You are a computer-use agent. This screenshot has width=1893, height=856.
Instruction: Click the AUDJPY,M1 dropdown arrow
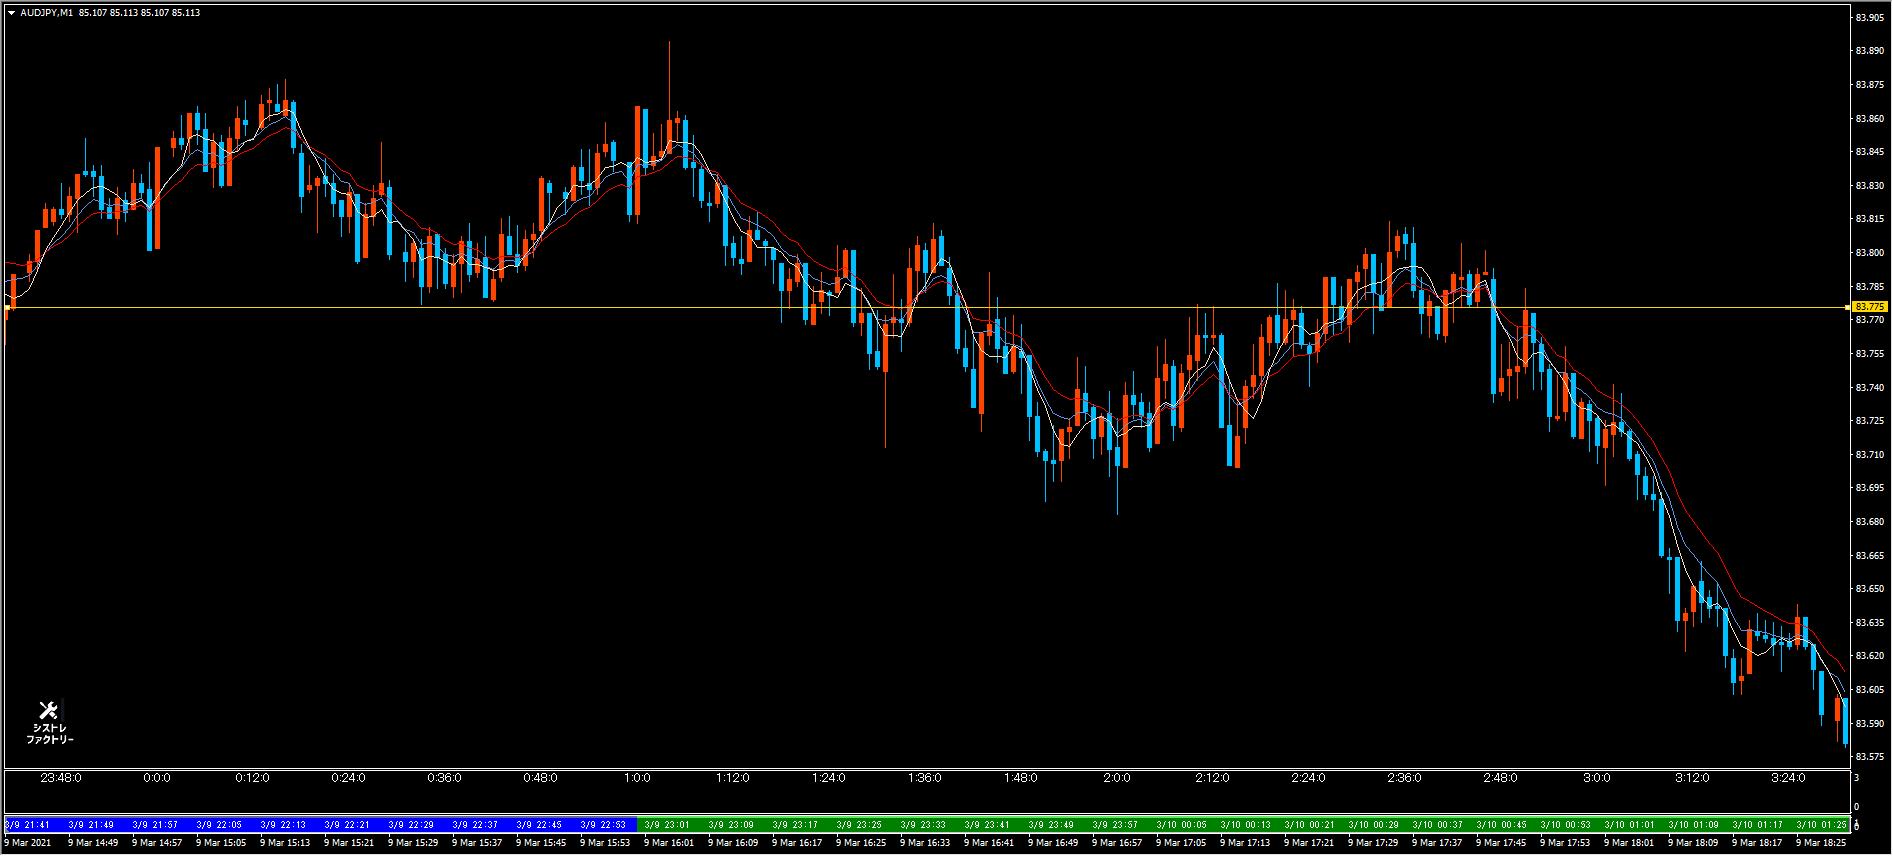11,13
